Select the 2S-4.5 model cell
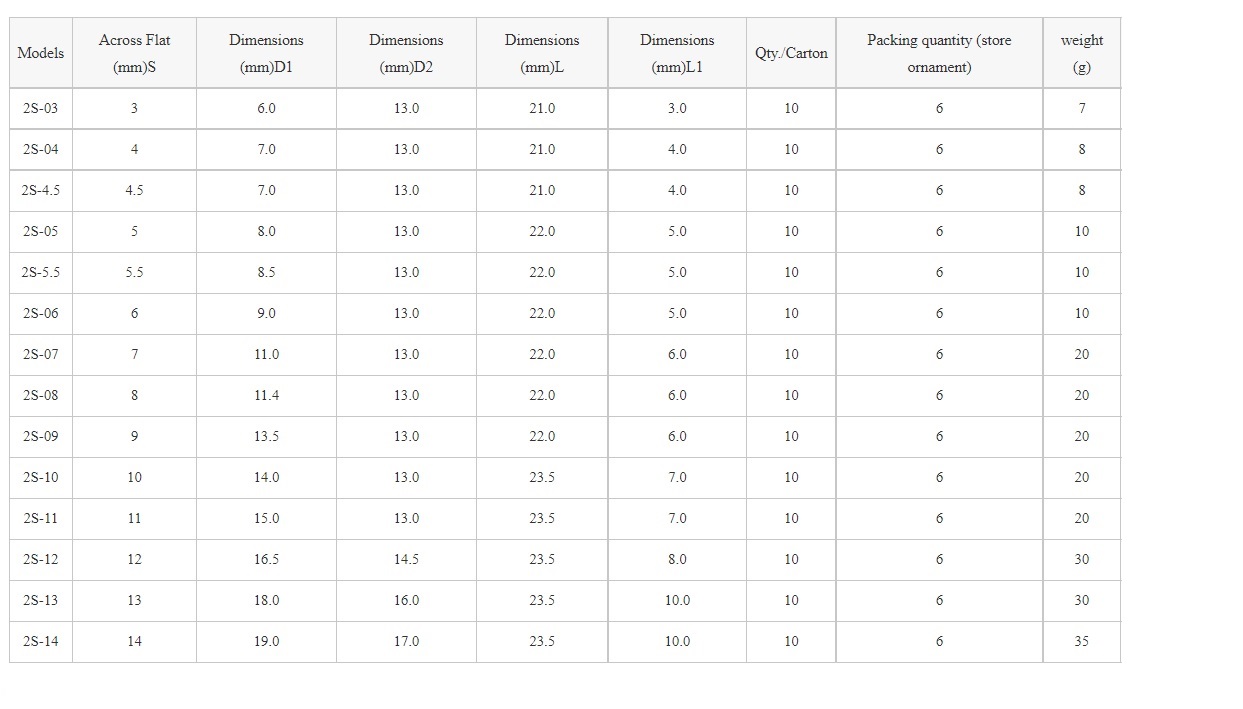The width and height of the screenshot is (1243, 709). (x=41, y=190)
